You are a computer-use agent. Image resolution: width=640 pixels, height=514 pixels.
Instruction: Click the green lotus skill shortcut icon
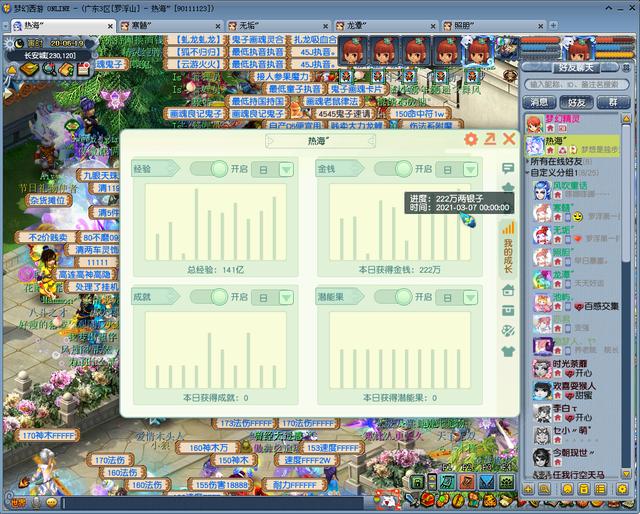point(506,482)
